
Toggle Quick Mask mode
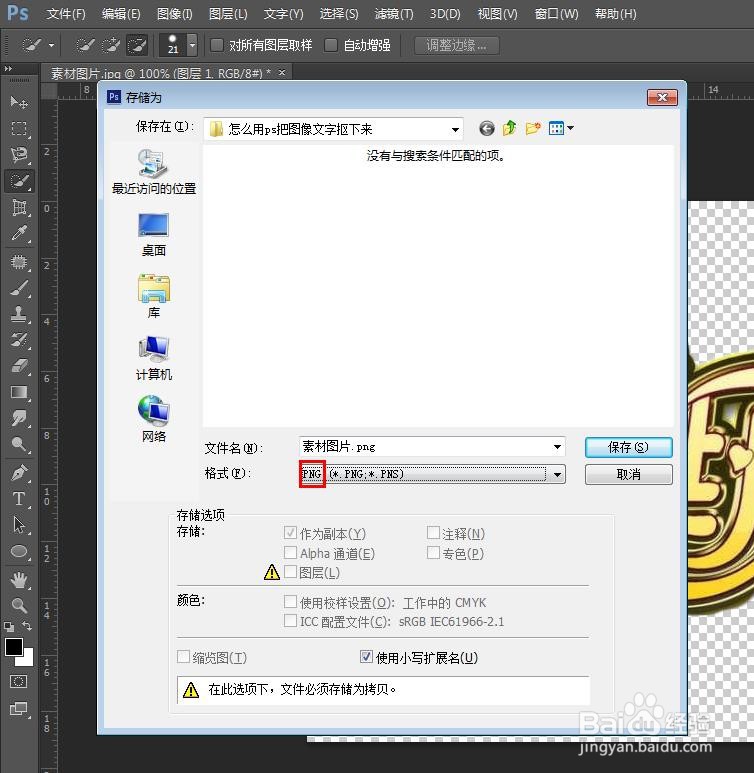coord(19,682)
